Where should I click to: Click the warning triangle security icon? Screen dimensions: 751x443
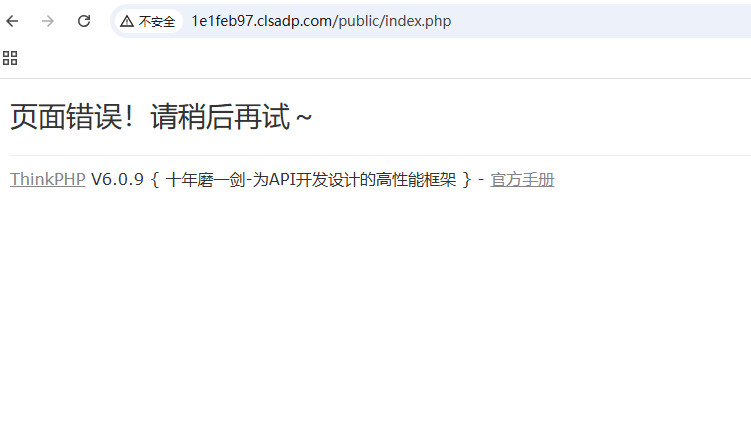pyautogui.click(x=126, y=21)
